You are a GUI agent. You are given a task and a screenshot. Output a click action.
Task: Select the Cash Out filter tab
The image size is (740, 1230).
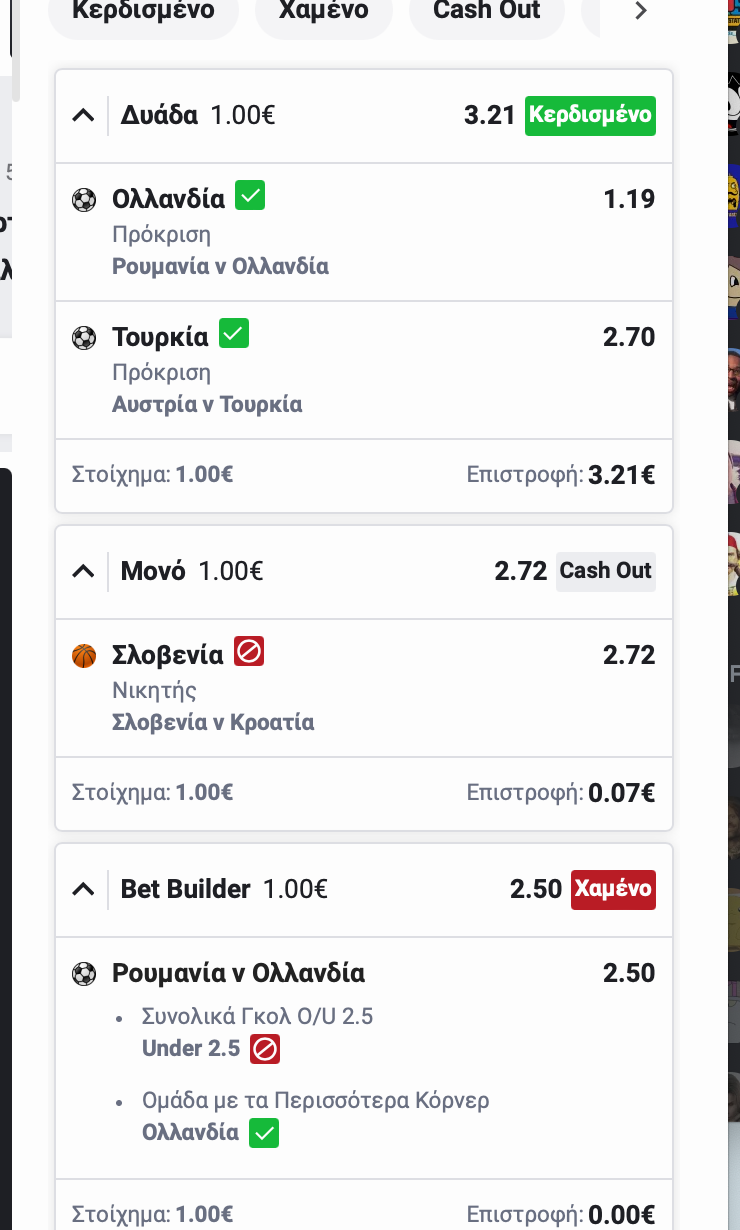(x=487, y=12)
